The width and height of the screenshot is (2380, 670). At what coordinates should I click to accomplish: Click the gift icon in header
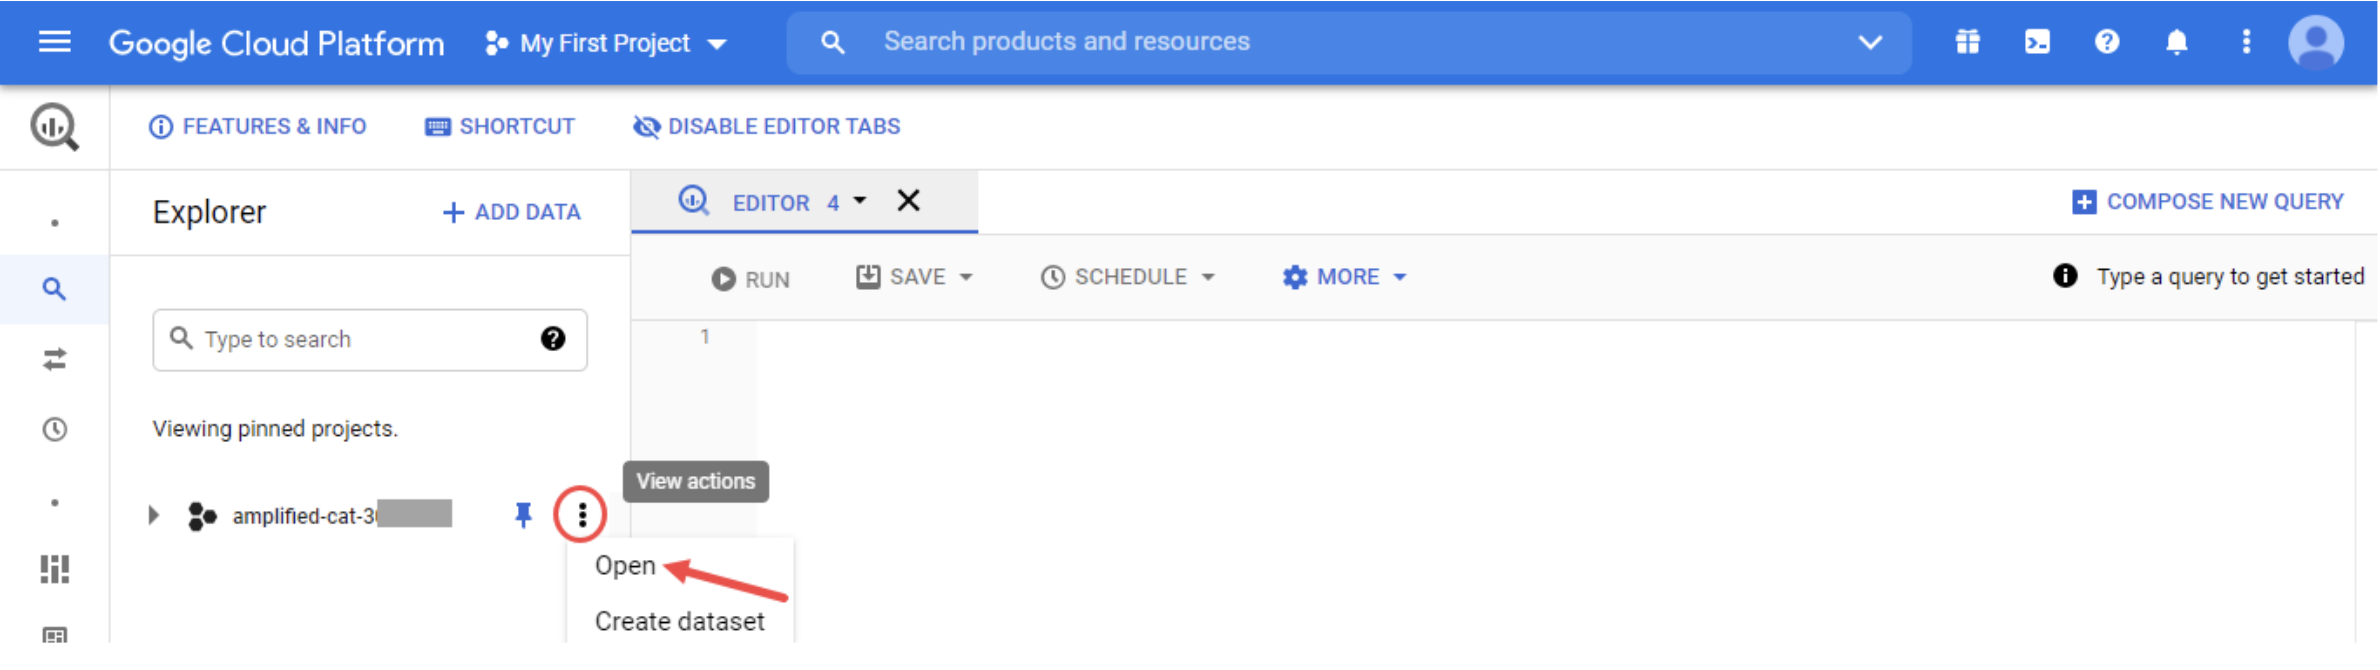click(1967, 42)
